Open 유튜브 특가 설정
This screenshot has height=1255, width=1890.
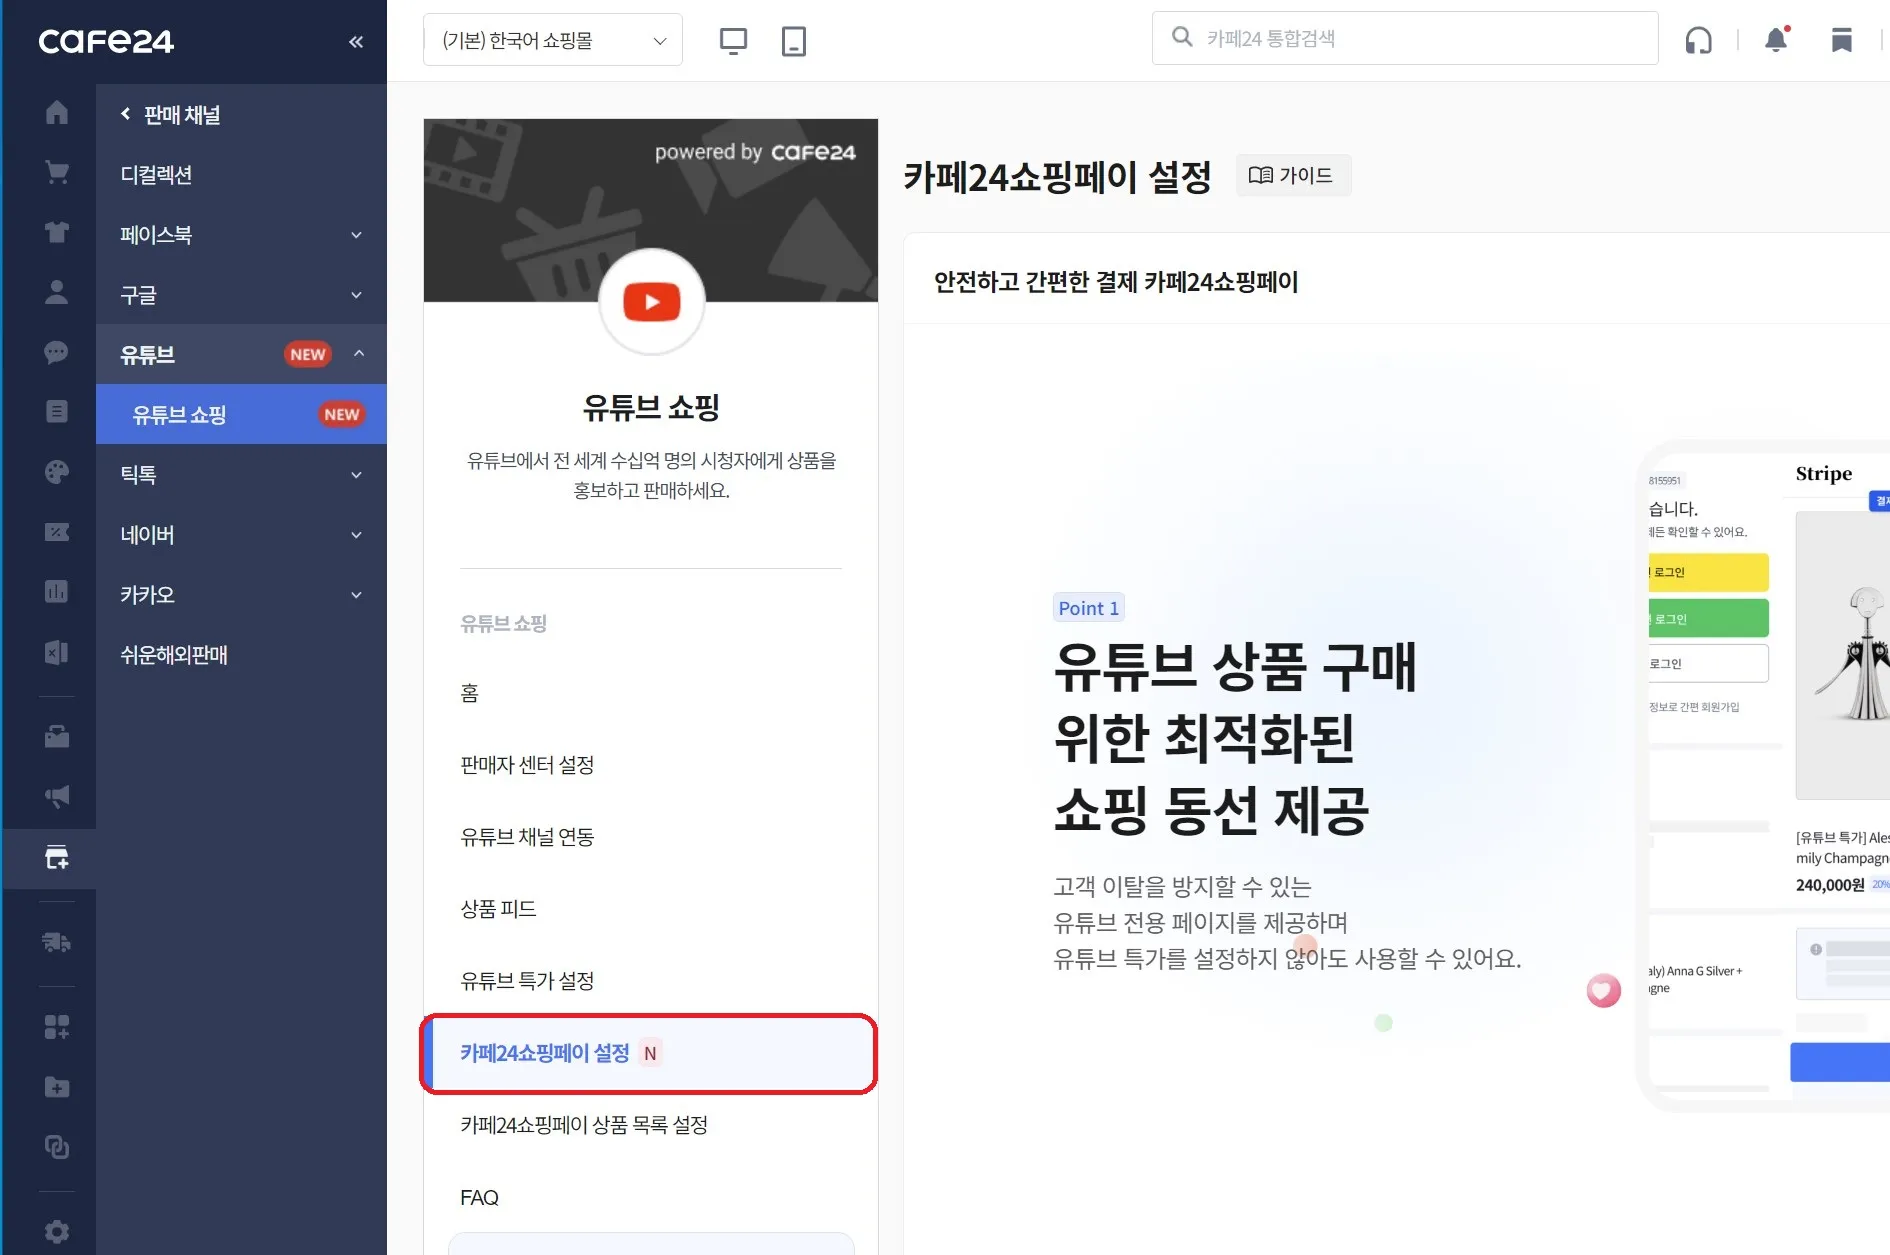coord(527,981)
